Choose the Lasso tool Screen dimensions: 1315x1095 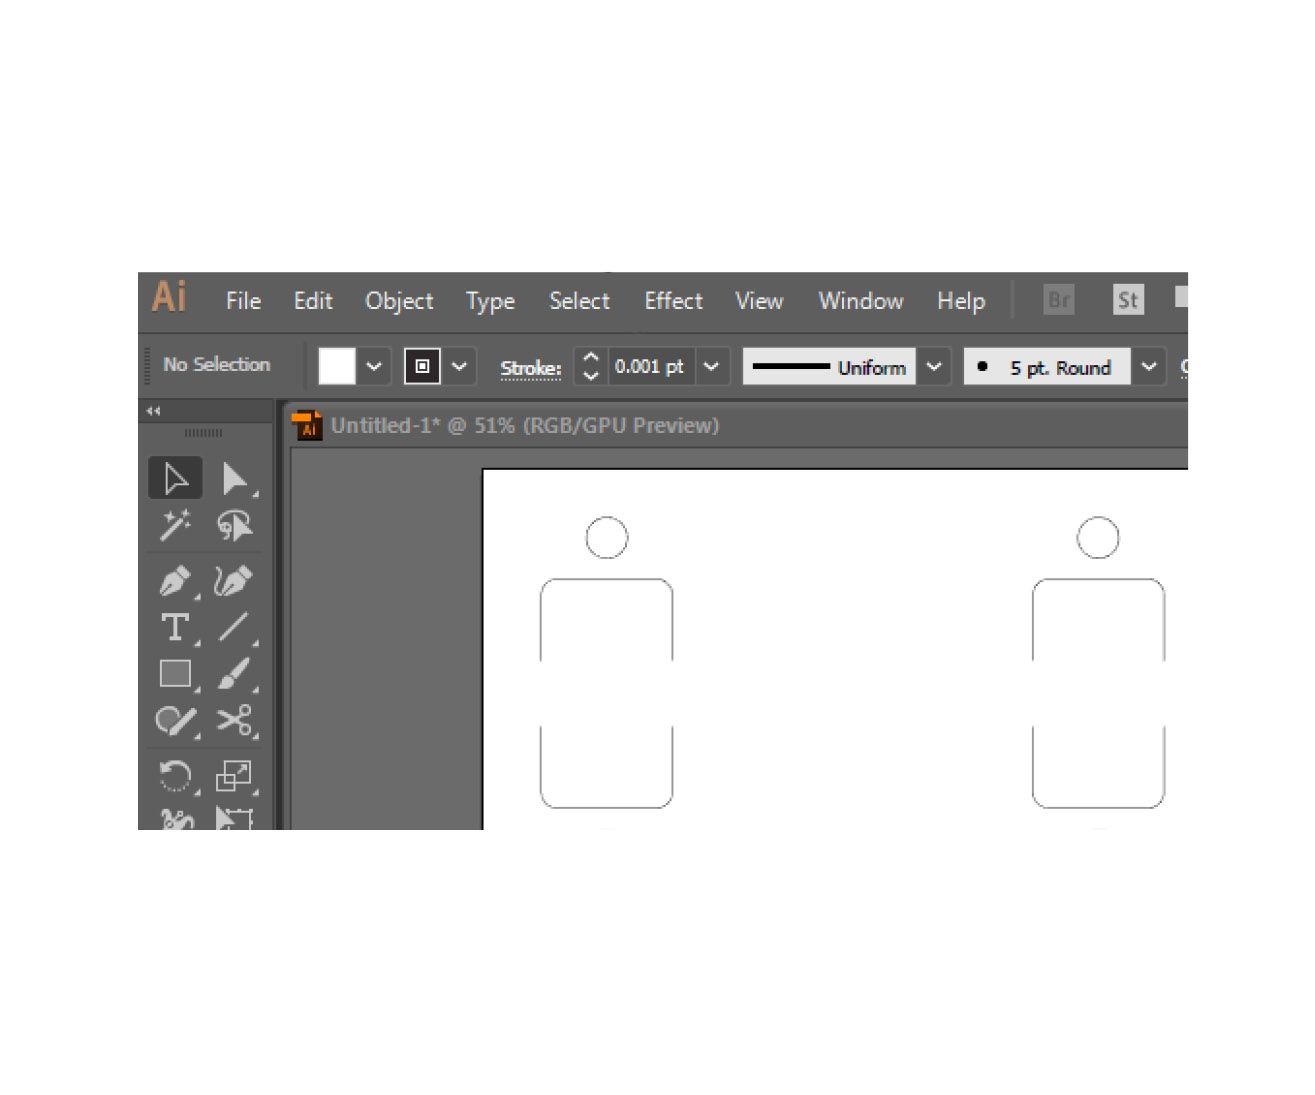[234, 525]
